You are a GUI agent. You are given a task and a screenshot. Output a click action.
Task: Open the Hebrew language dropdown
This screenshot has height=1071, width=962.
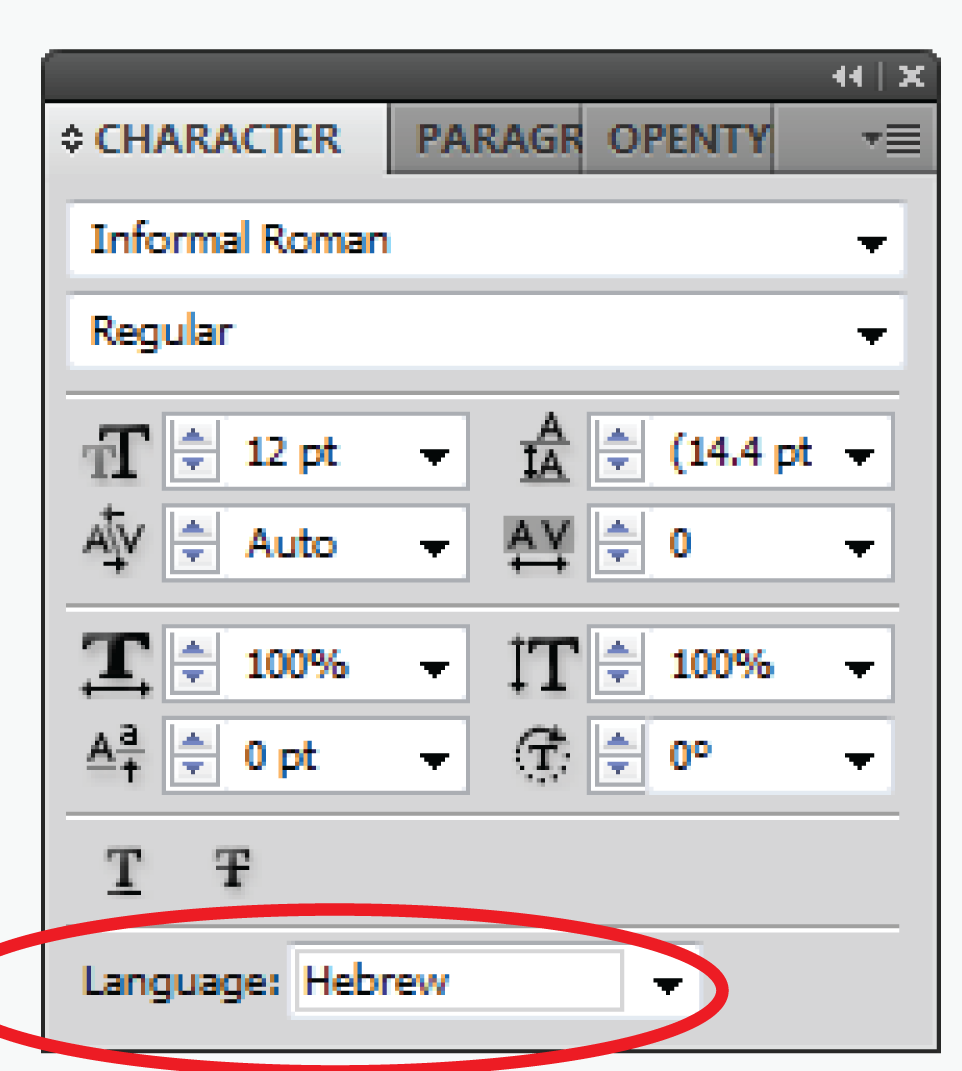665,986
